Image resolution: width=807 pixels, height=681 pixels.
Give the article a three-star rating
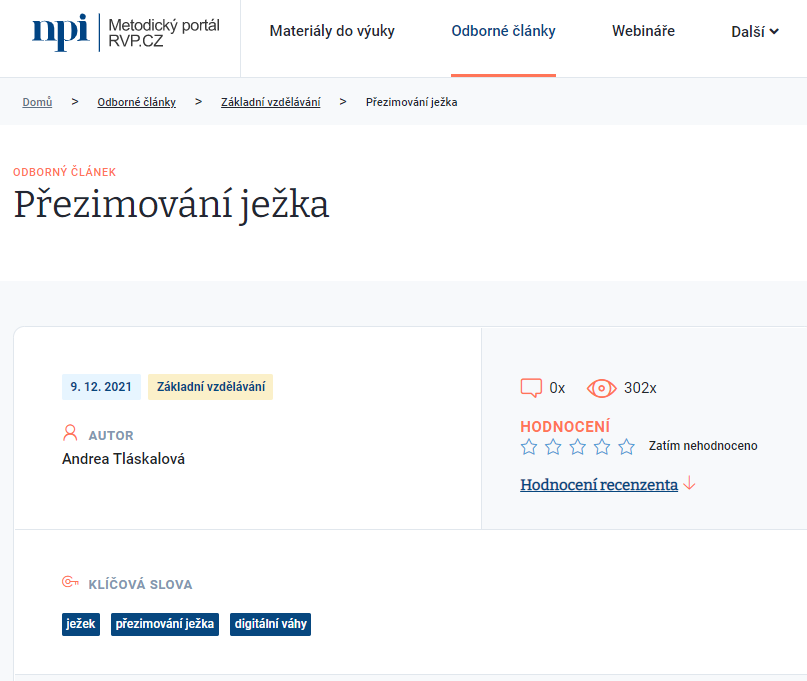click(578, 447)
